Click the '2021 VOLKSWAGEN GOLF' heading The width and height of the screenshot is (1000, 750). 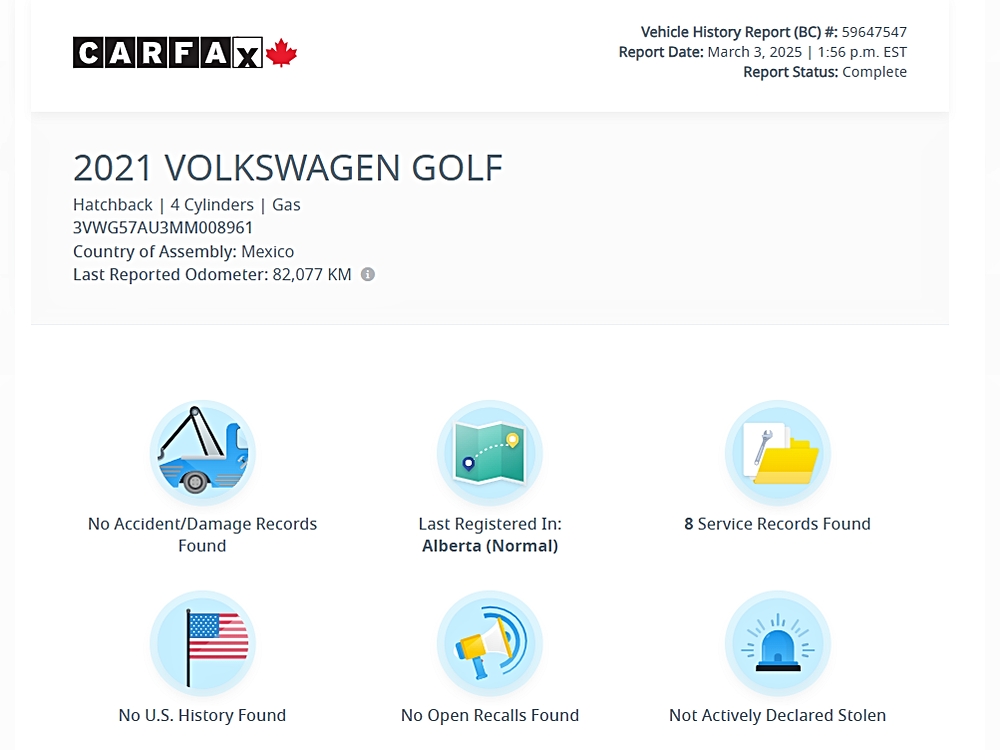[288, 168]
